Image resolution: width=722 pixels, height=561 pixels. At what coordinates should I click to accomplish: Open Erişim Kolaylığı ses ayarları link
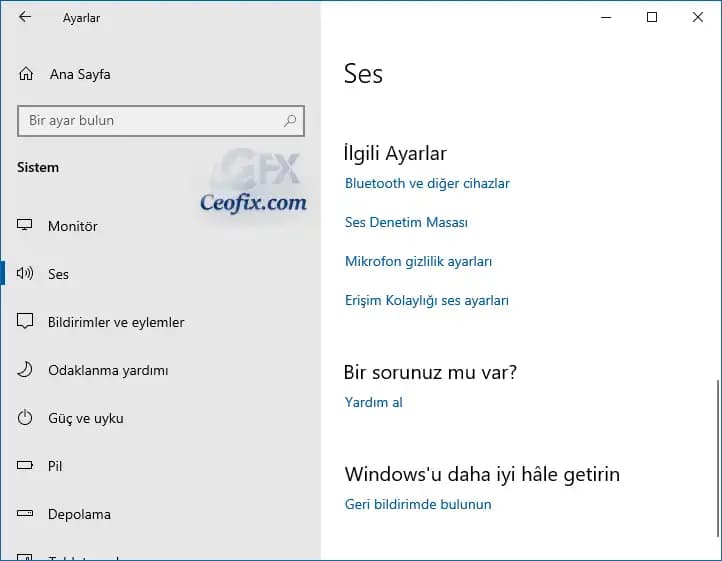(427, 300)
